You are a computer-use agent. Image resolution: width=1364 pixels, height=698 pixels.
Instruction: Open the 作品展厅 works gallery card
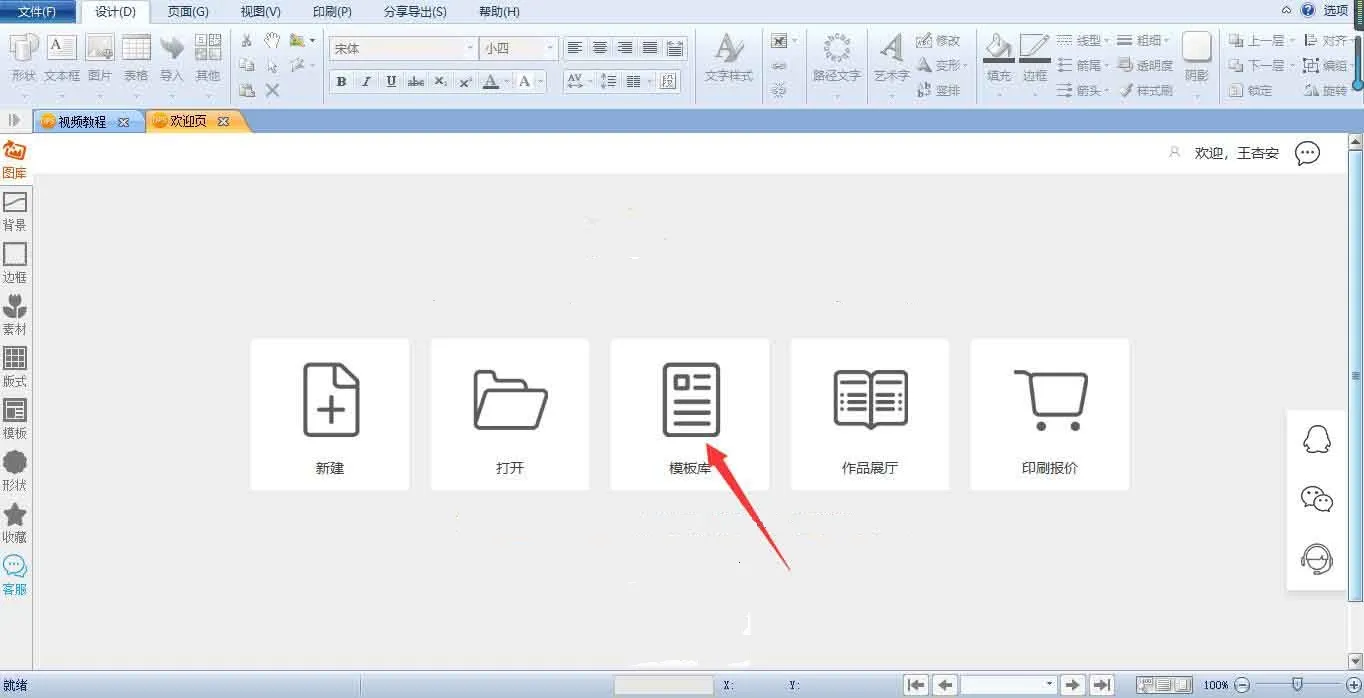[x=870, y=414]
